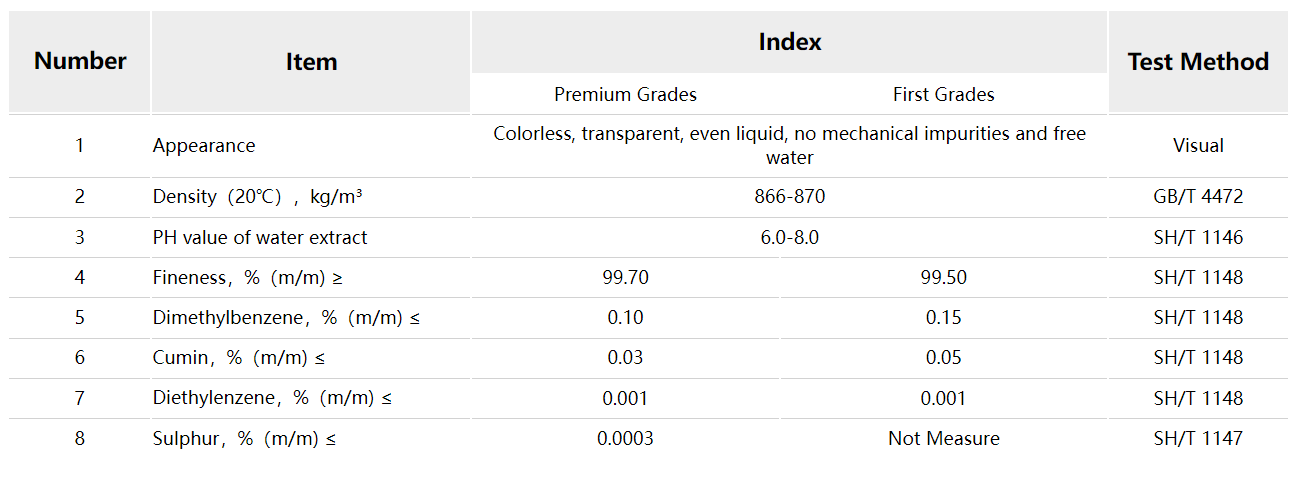Image resolution: width=1299 pixels, height=481 pixels.
Task: Click the GB/T 4472 test method
Action: (1198, 197)
